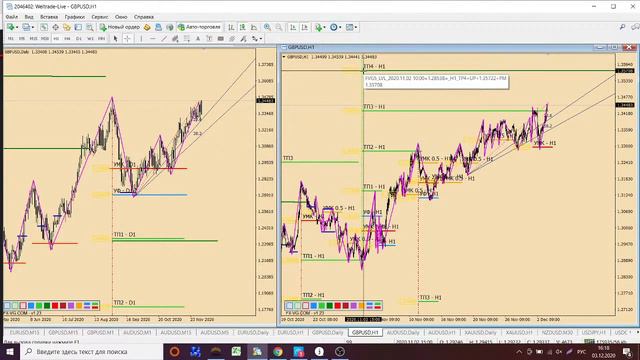This screenshot has width=640, height=360.
Task: Open the Profiles toolbar icon
Action: (26, 27)
